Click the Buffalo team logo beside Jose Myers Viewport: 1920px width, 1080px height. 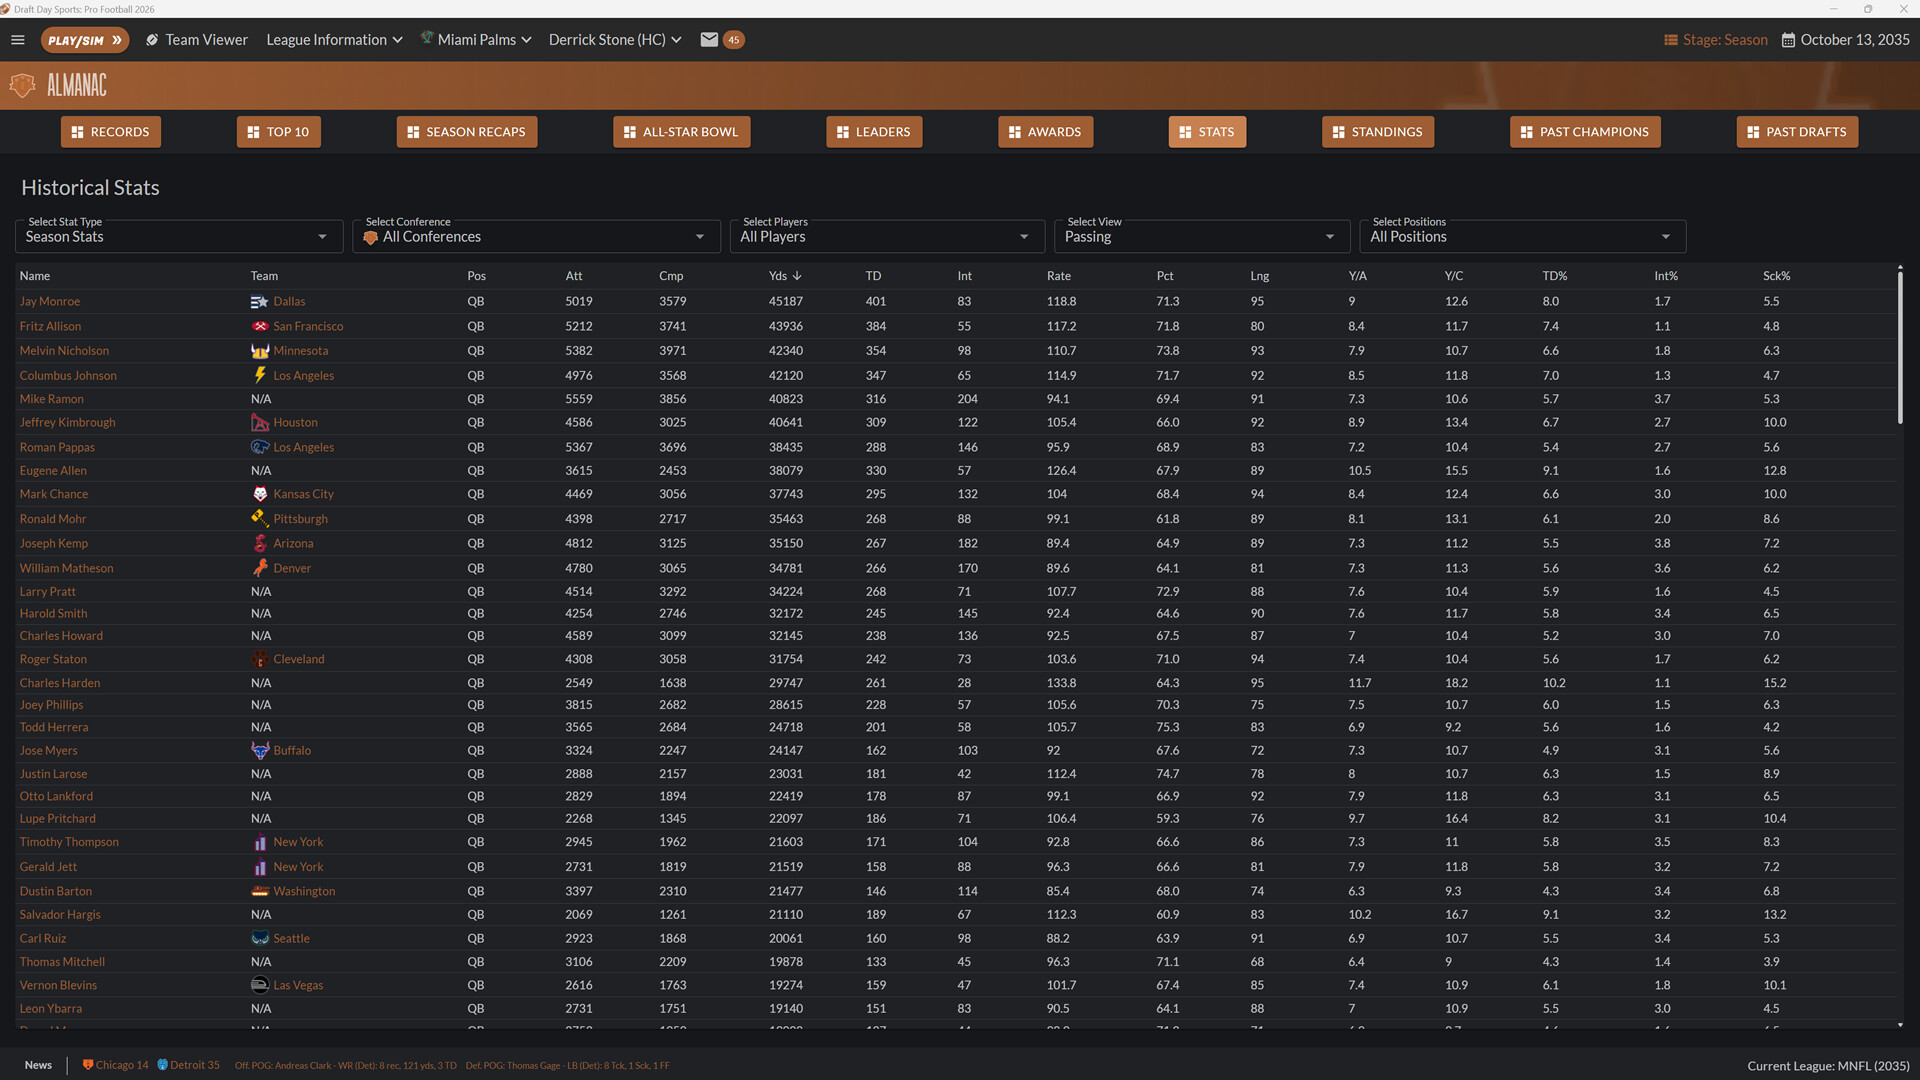(x=258, y=750)
